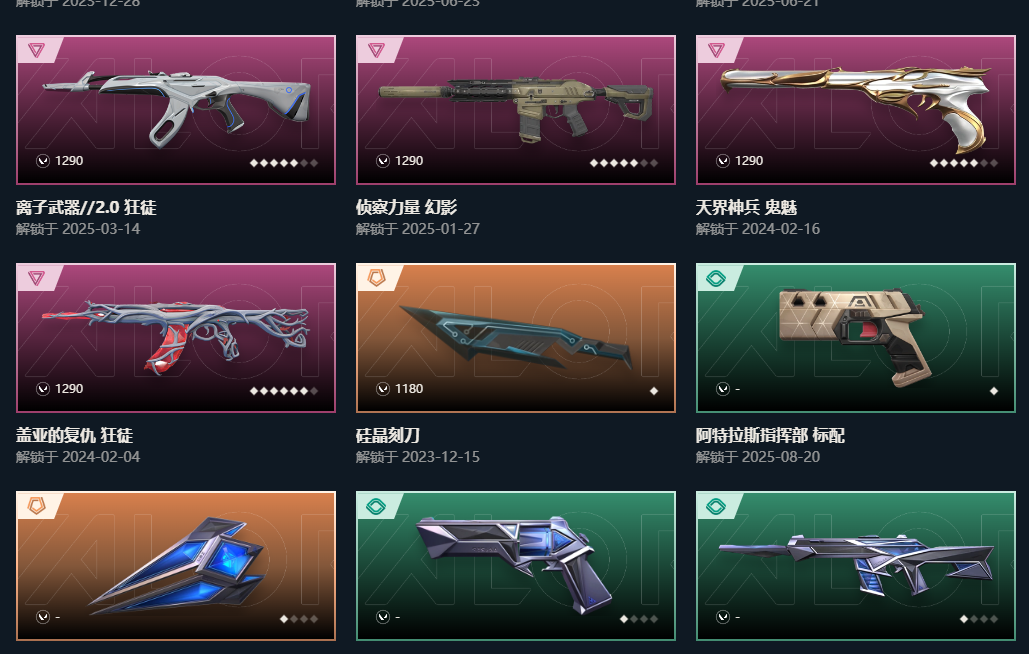Click the 硅晶刻刀 title label
The width and height of the screenshot is (1029, 654).
coord(387,435)
